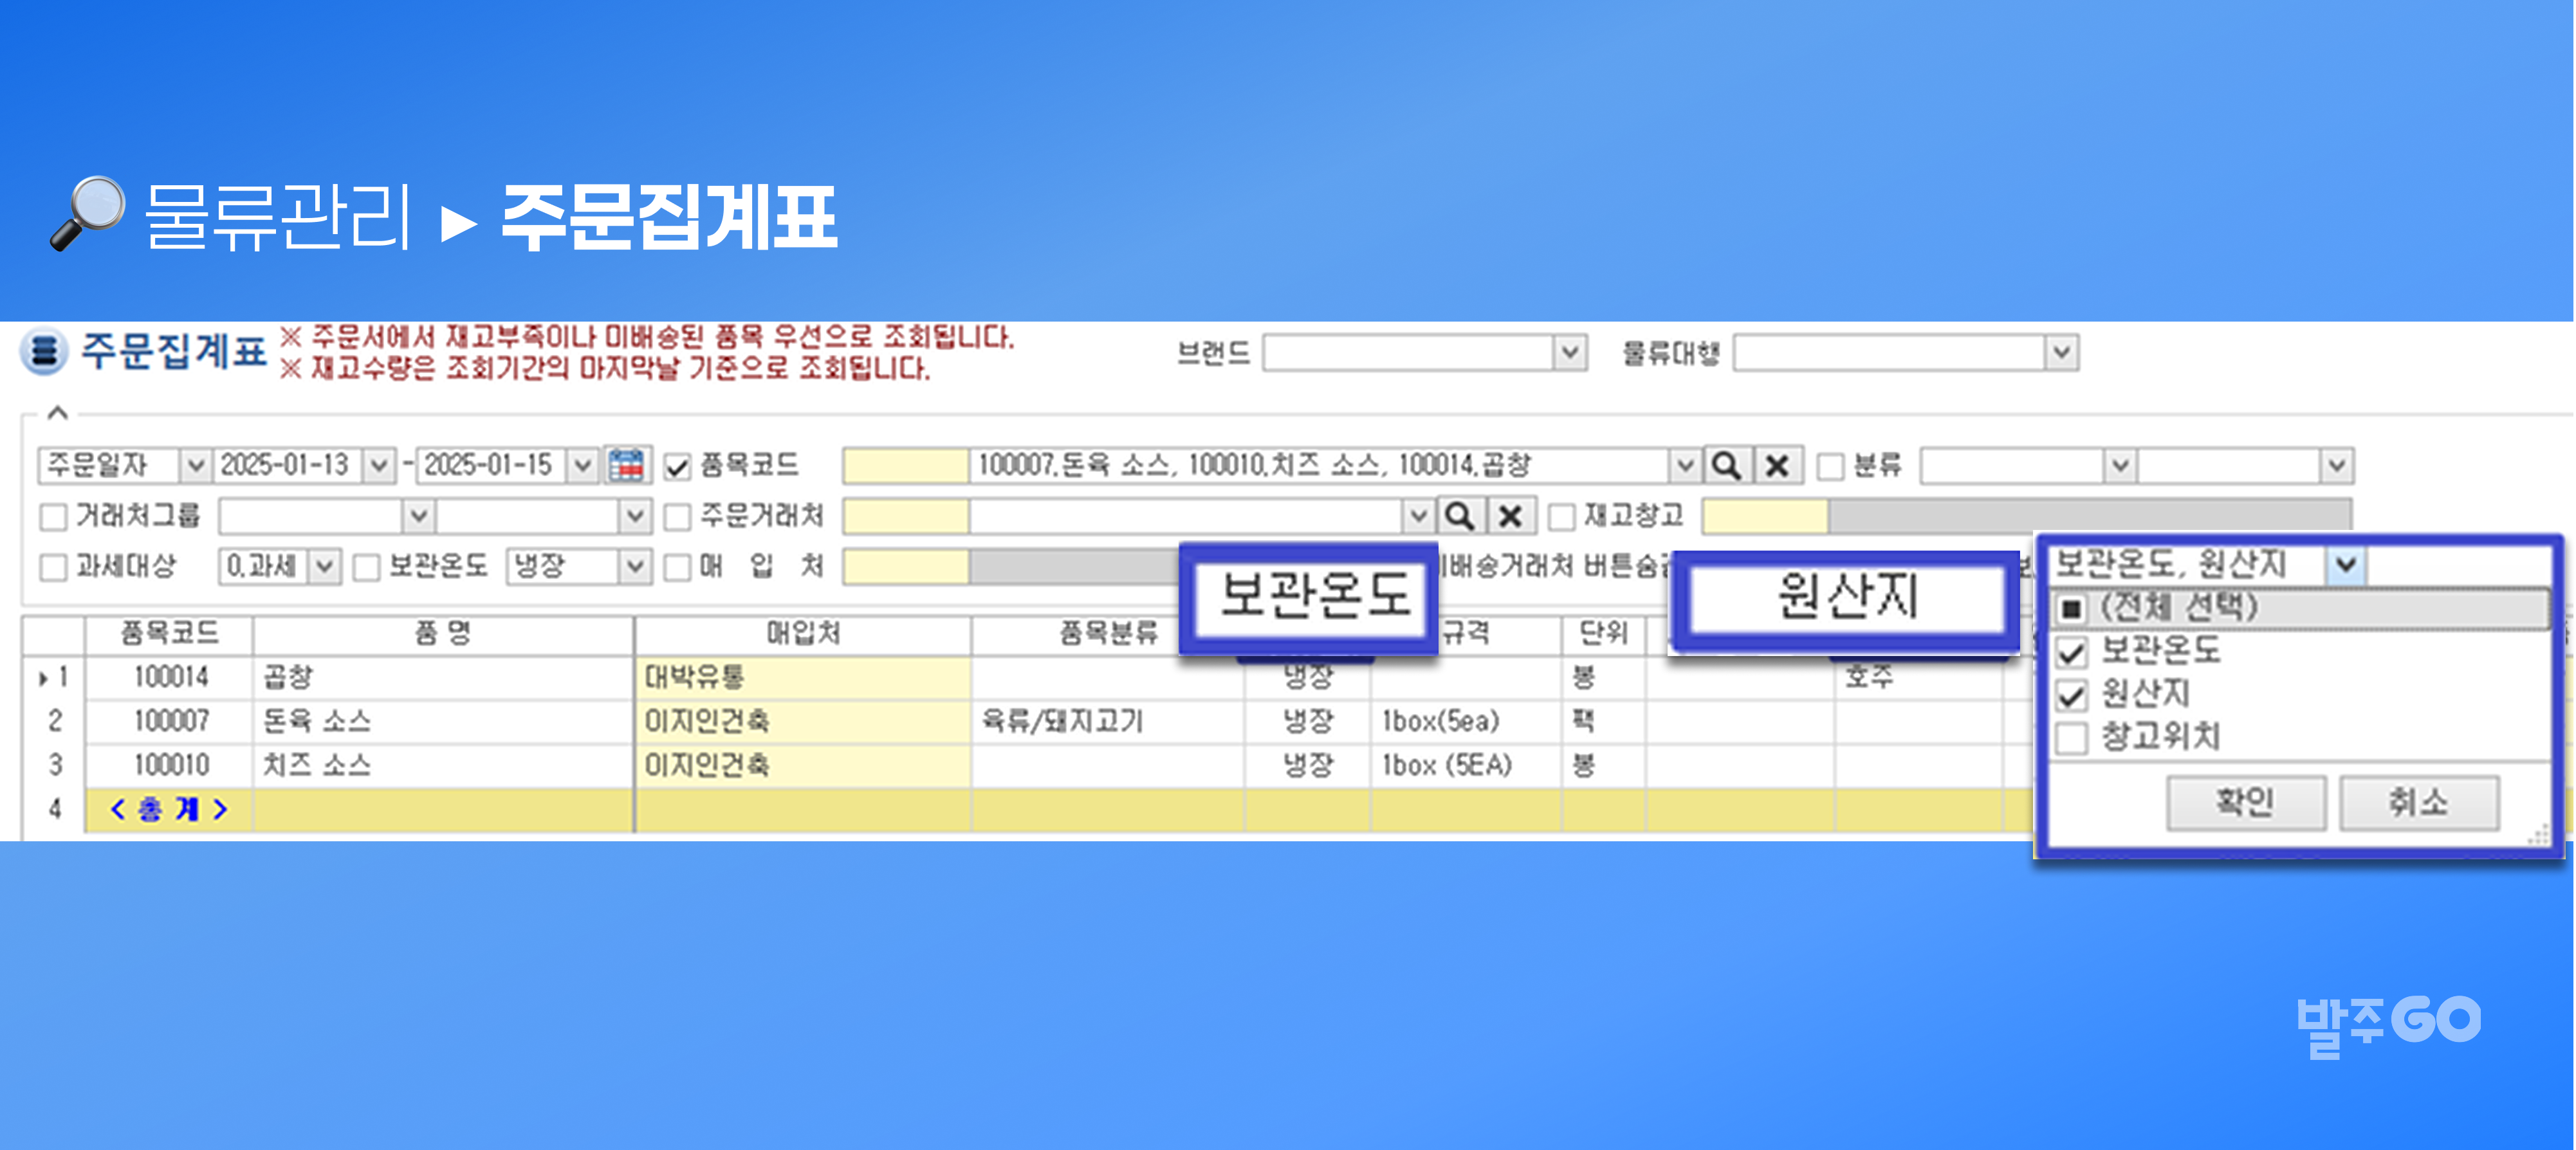Uncheck the 품목코드 checkbox
This screenshot has height=1150, width=2576.
677,466
